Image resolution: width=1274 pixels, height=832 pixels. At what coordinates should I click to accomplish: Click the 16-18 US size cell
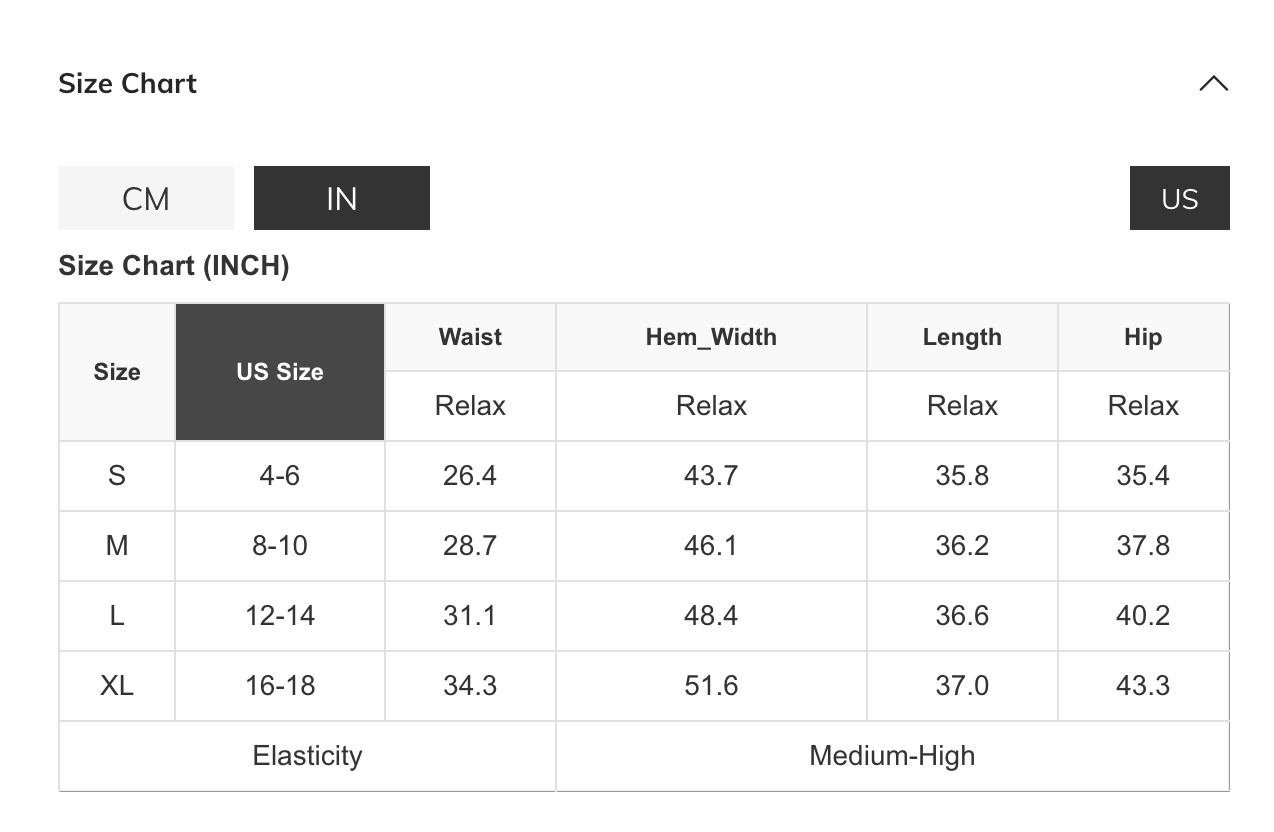(x=280, y=686)
